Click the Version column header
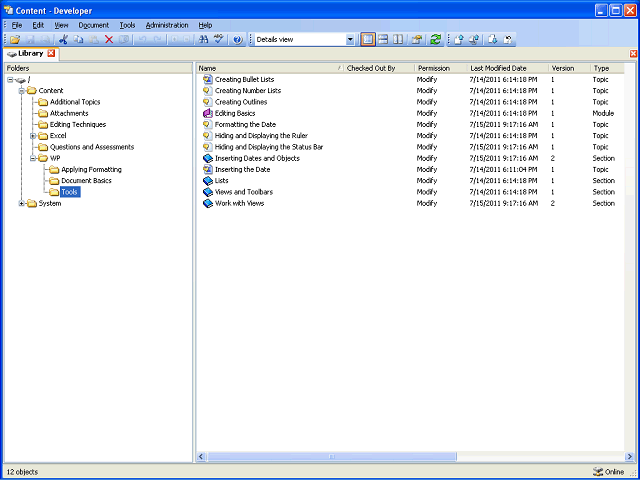This screenshot has width=640, height=480. pos(569,68)
